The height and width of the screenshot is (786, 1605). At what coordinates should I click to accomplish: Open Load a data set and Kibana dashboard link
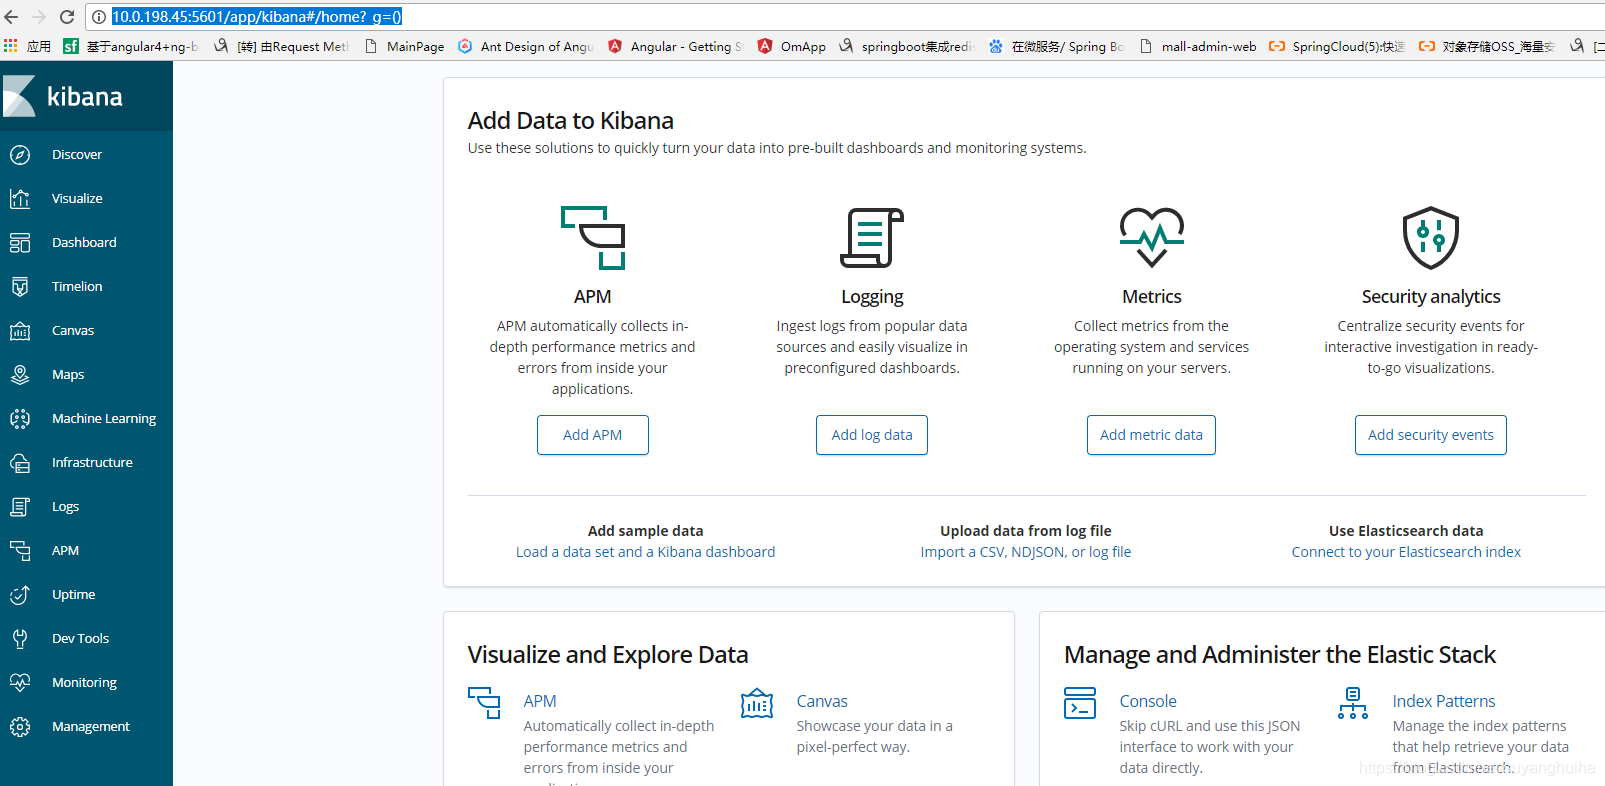point(646,552)
